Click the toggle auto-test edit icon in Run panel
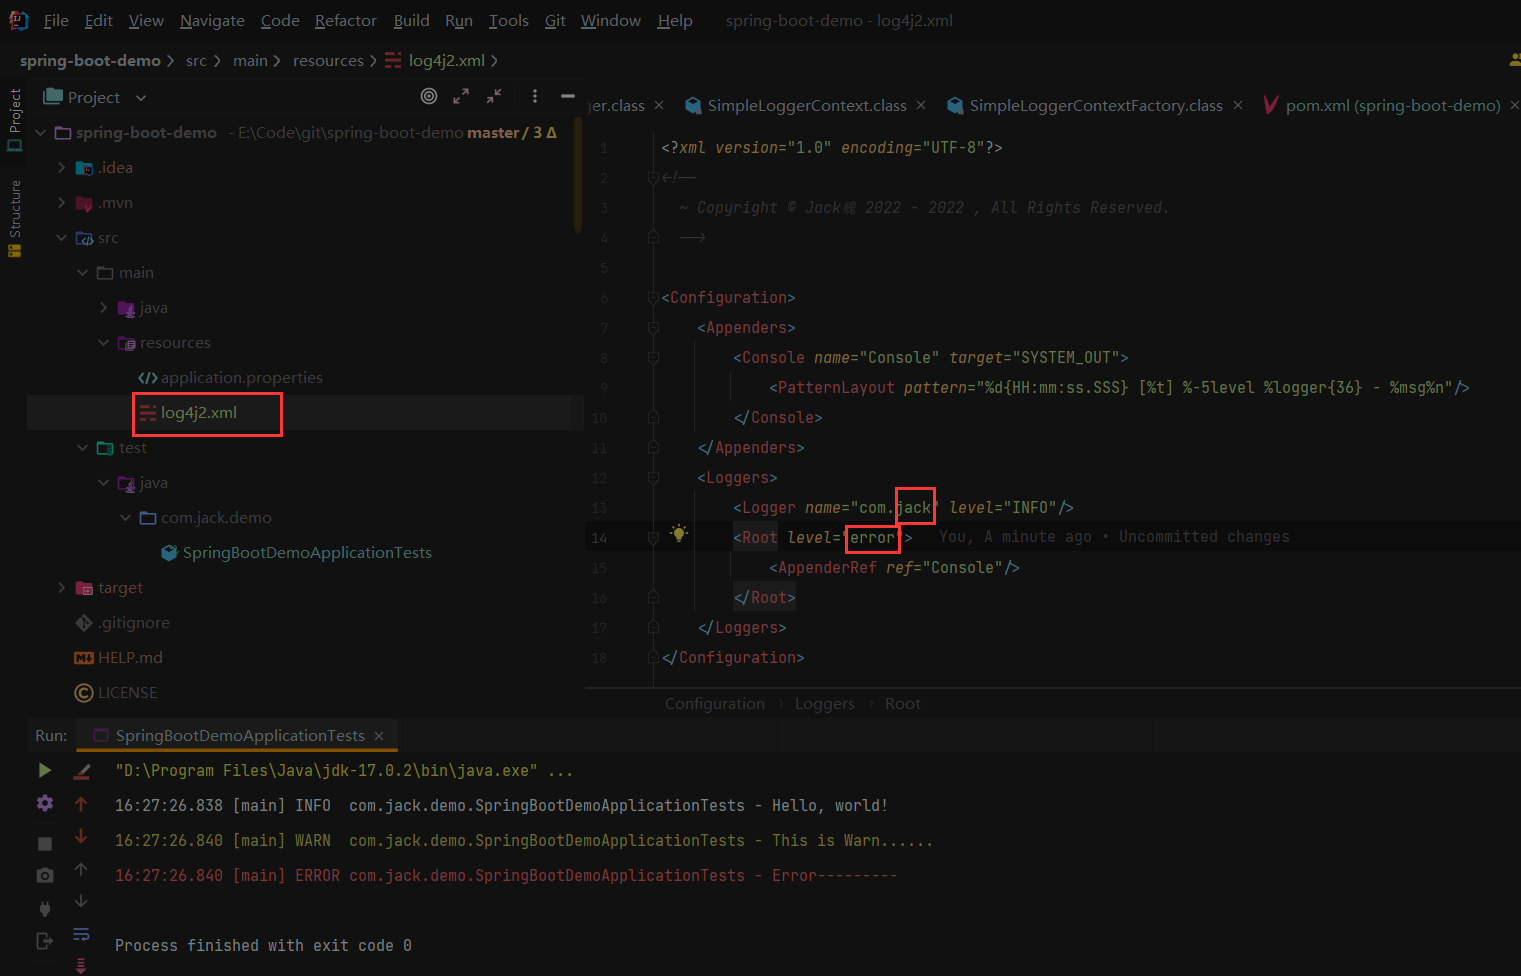This screenshot has width=1521, height=976. (x=82, y=771)
